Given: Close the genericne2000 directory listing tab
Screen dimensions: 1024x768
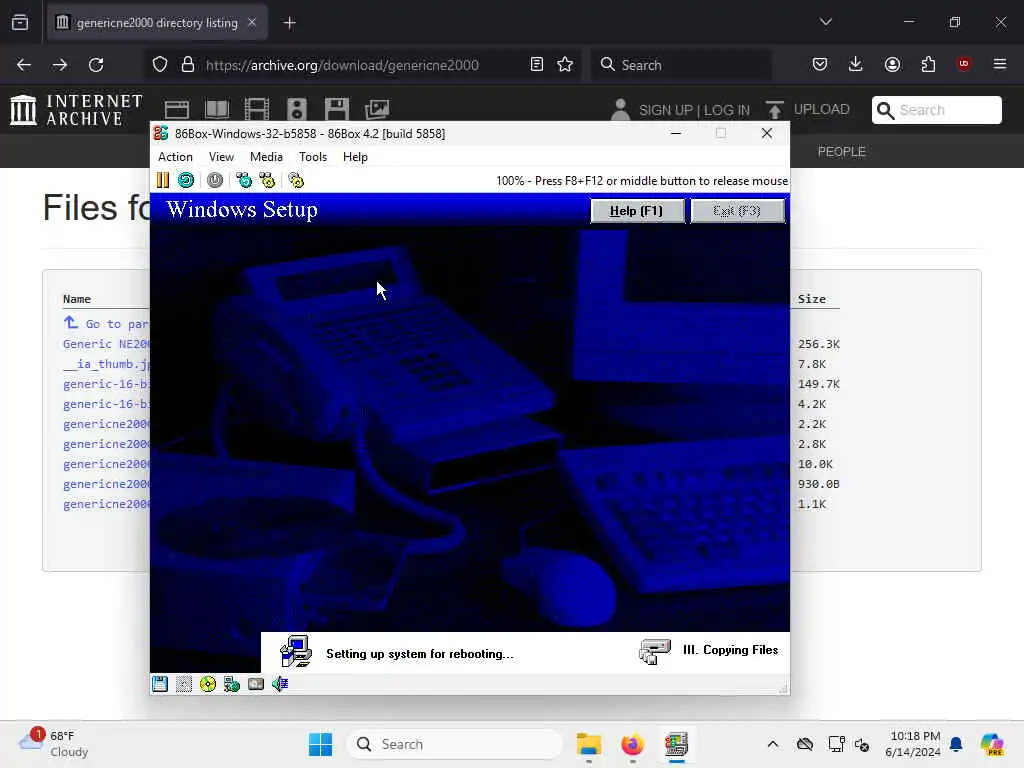Looking at the screenshot, I should (252, 23).
